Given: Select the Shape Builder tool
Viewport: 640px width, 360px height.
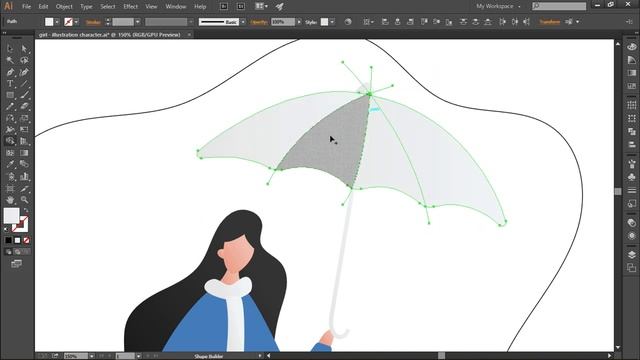Looking at the screenshot, I should [x=10, y=141].
